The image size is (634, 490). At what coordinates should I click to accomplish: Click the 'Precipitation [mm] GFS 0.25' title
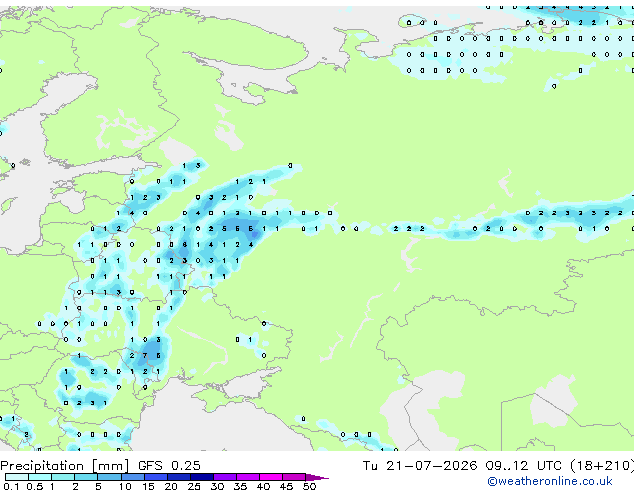click(100, 466)
